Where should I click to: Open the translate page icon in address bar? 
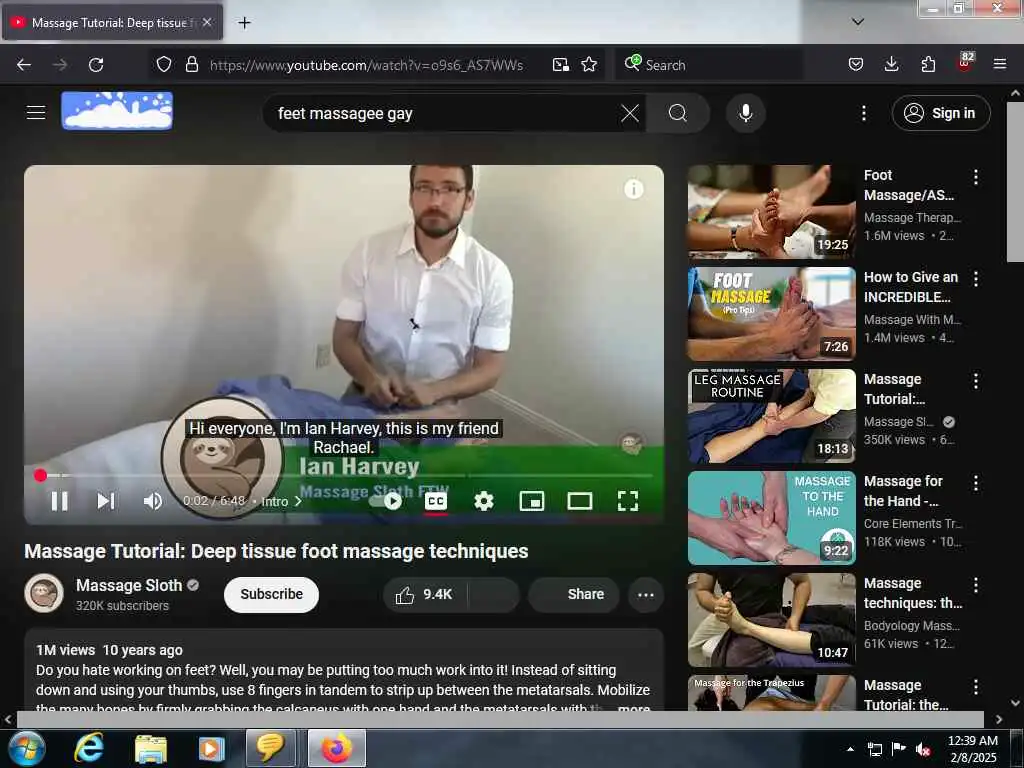click(x=560, y=65)
